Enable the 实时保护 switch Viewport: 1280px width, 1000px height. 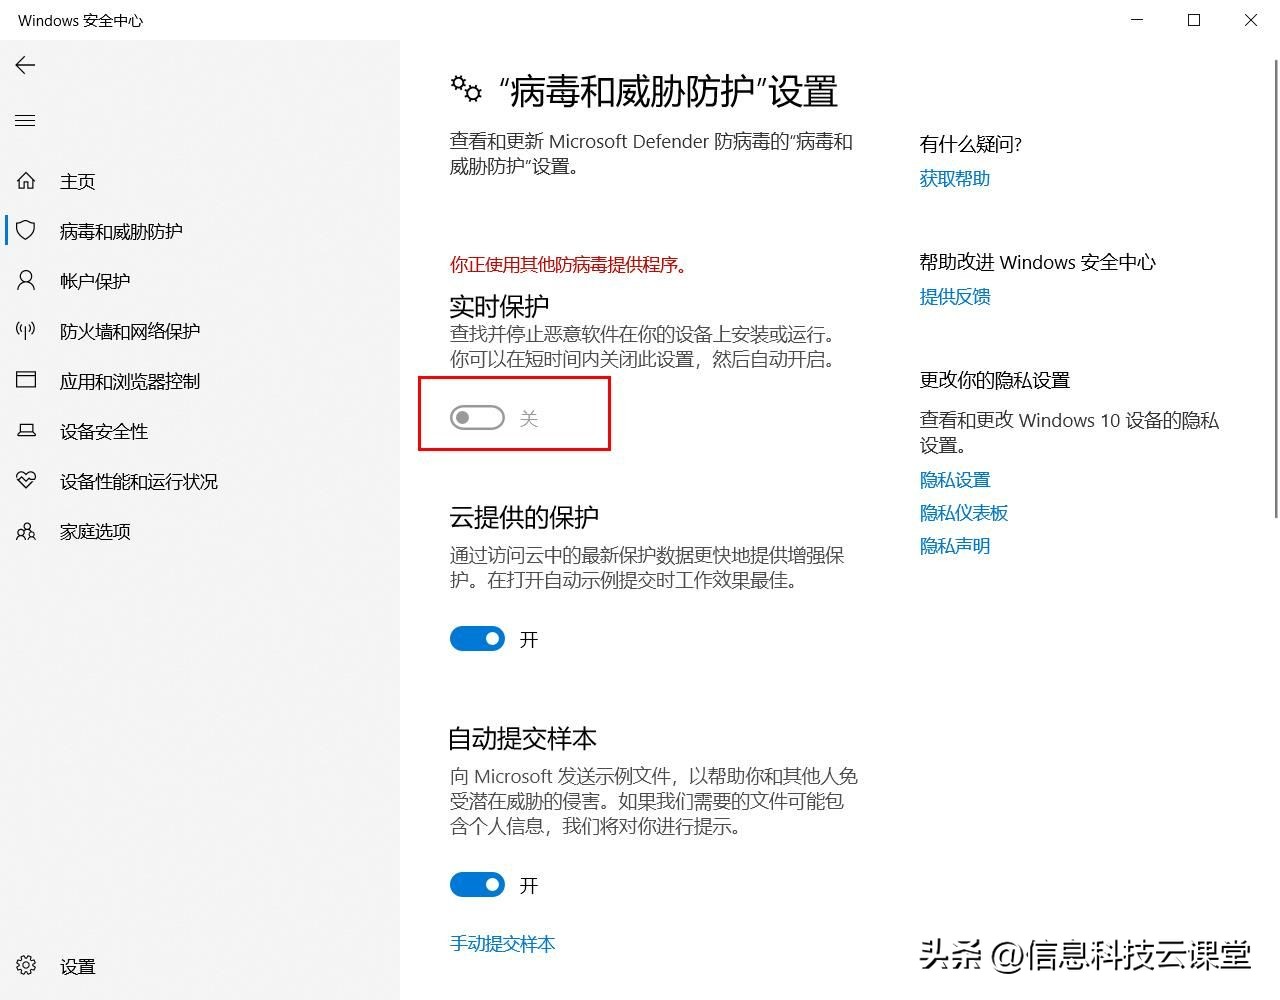477,417
